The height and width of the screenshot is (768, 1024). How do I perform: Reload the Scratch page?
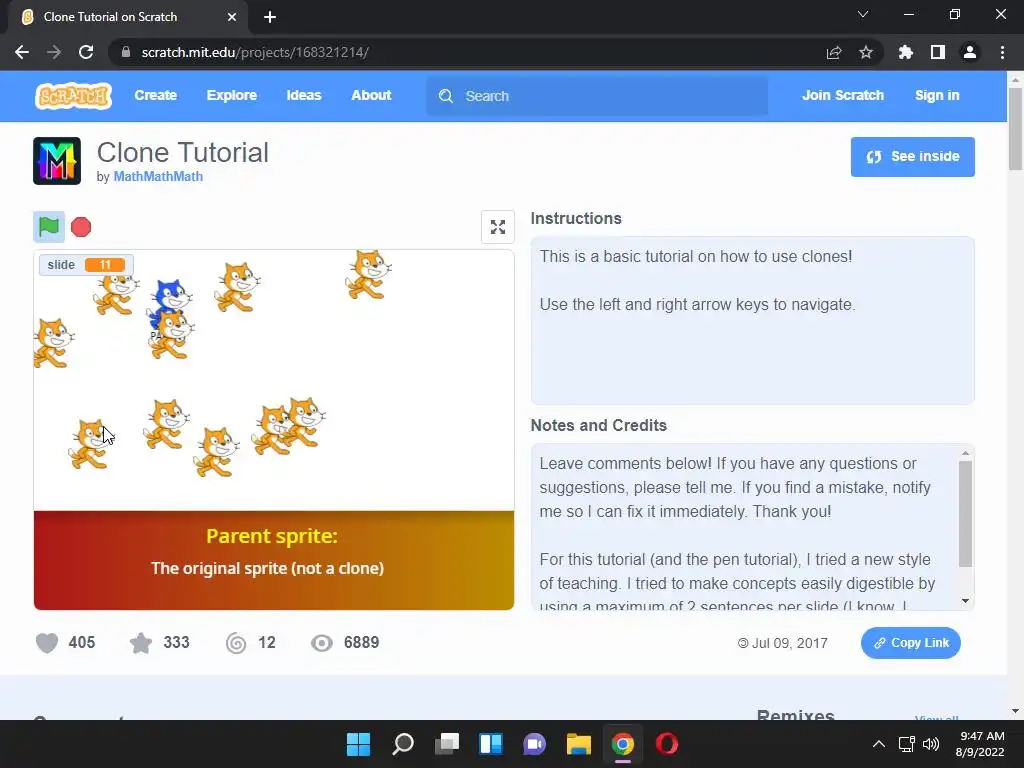[86, 52]
